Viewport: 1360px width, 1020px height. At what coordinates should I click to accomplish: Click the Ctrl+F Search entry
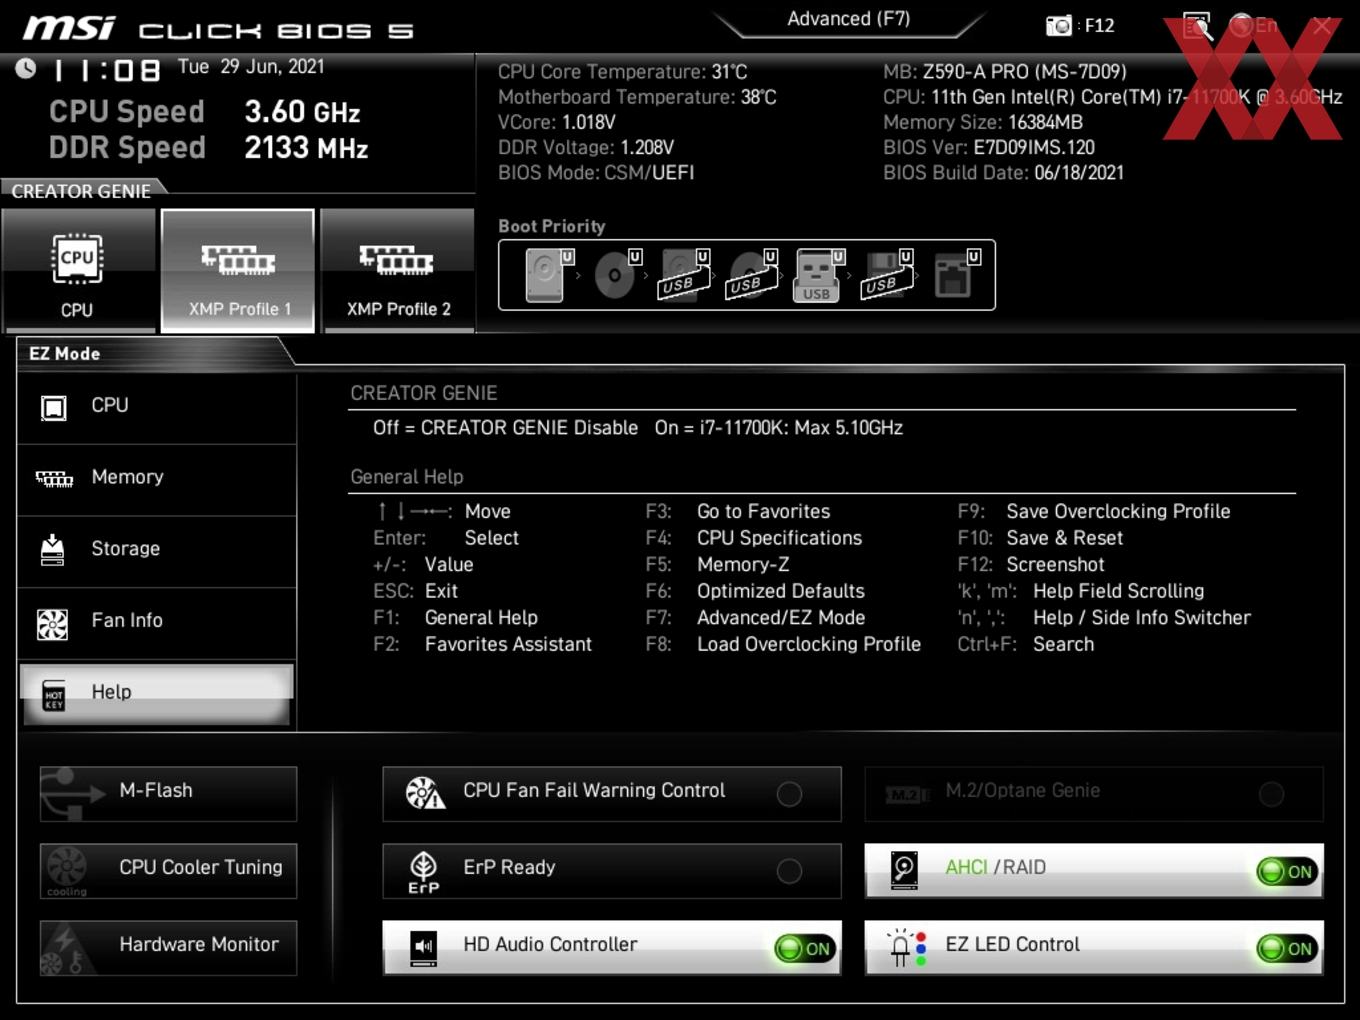[x=1026, y=645]
